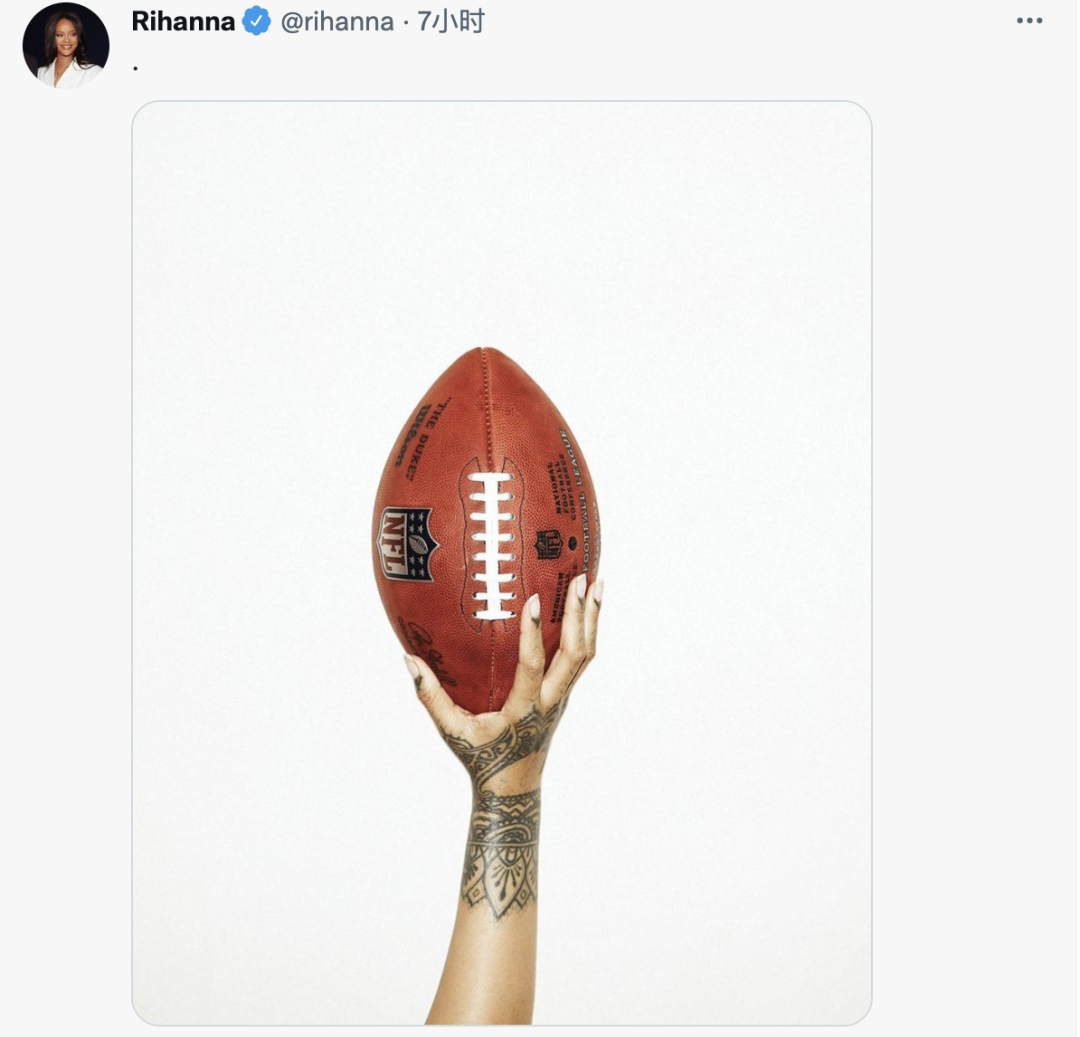This screenshot has width=1080, height=1037.
Task: Click the blue verified badge beside Rihanna
Action: tap(256, 21)
